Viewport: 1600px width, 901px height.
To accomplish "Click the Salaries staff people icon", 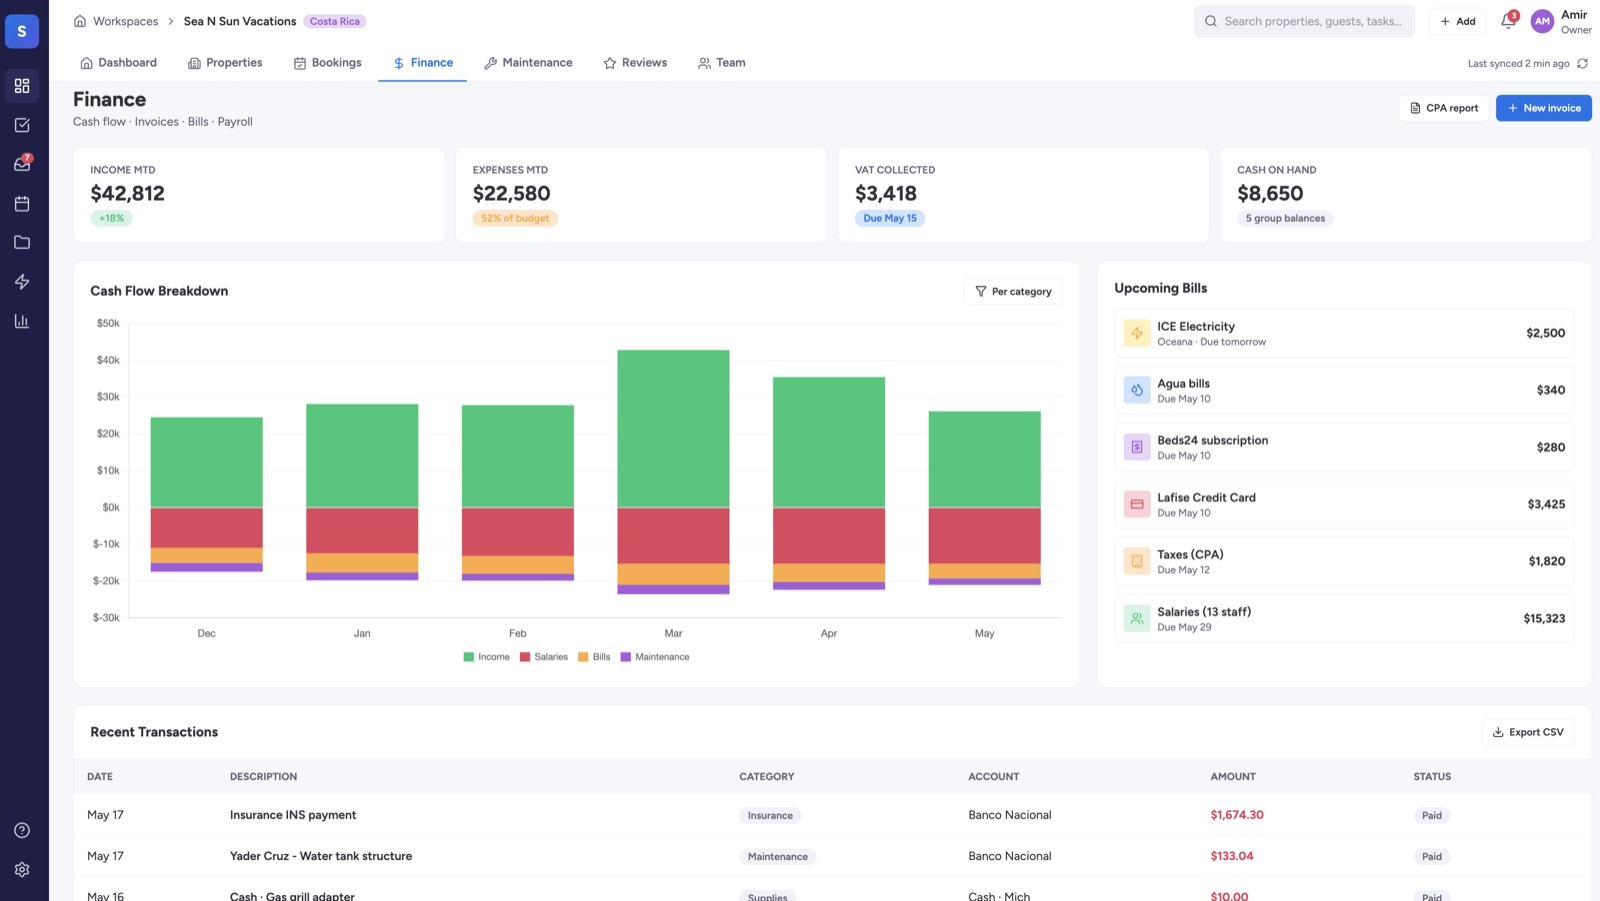I will 1137,618.
